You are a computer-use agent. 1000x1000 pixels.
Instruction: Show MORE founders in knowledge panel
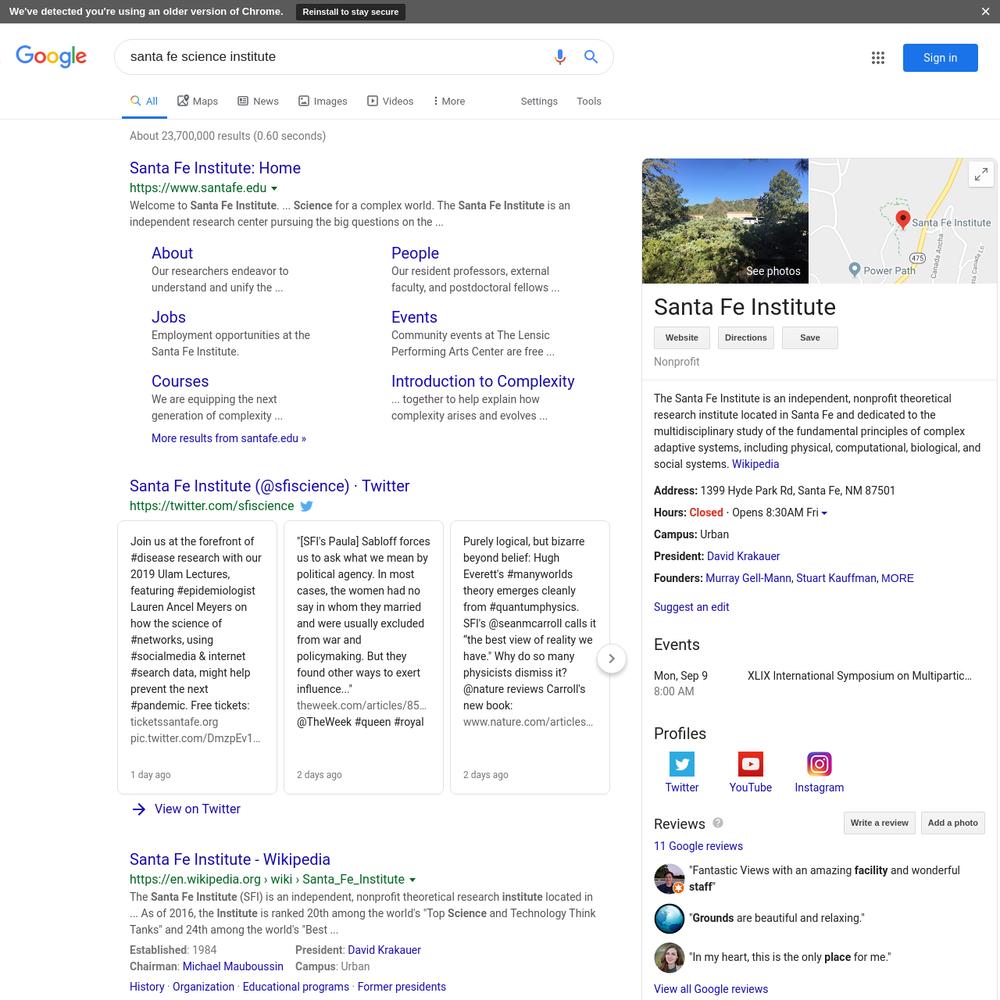pos(897,578)
